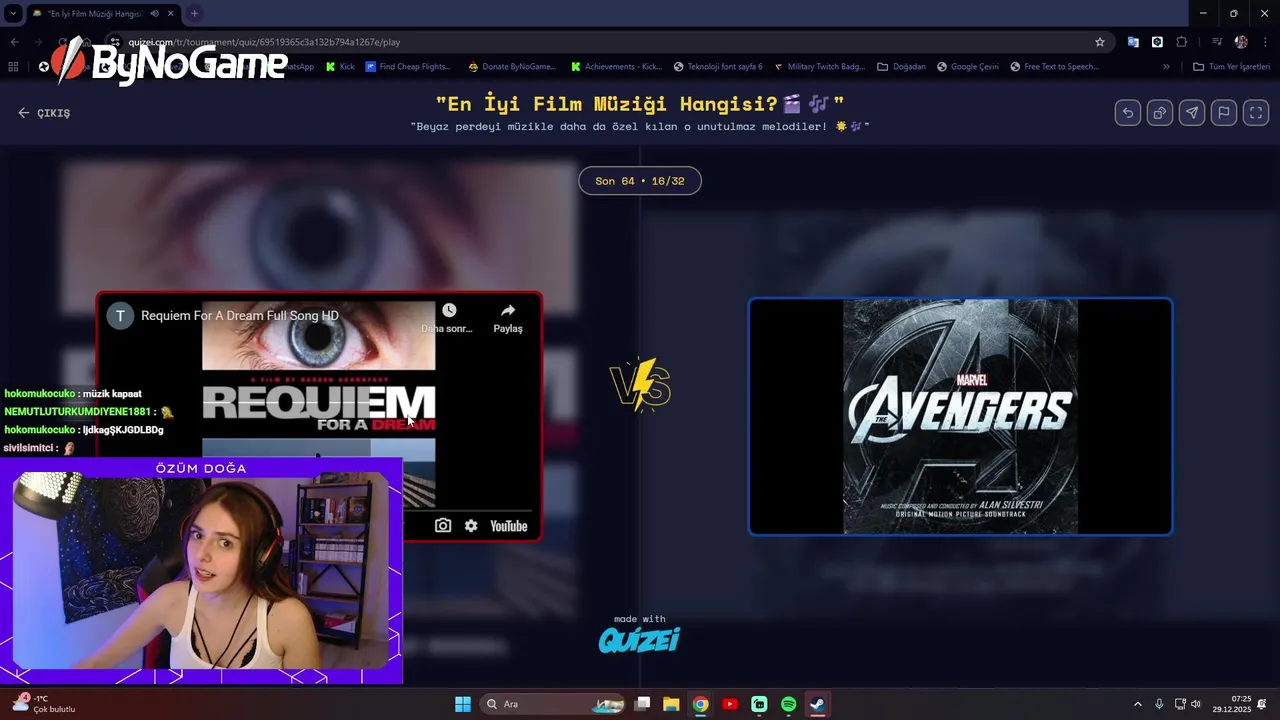1280x720 pixels.
Task: Open notification bell in system tray
Action: click(1262, 704)
